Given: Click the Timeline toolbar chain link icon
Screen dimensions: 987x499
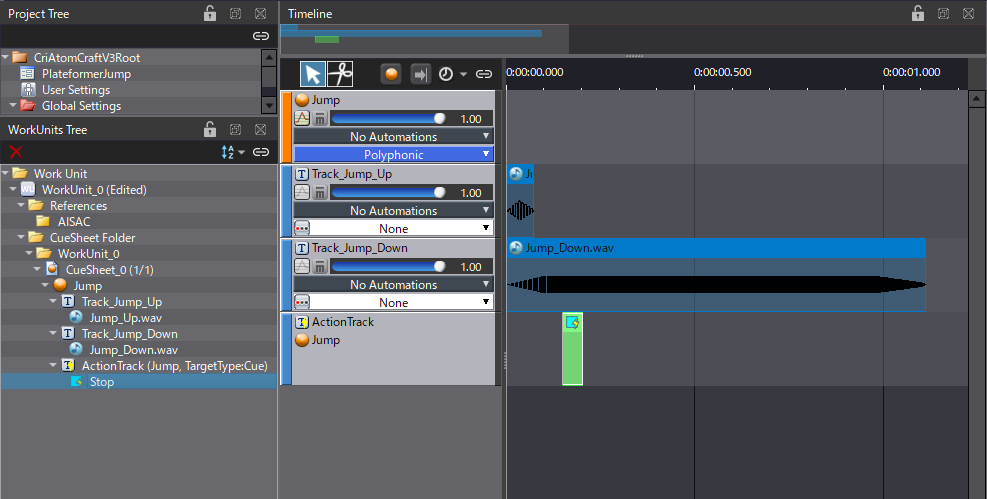Looking at the screenshot, I should [483, 74].
